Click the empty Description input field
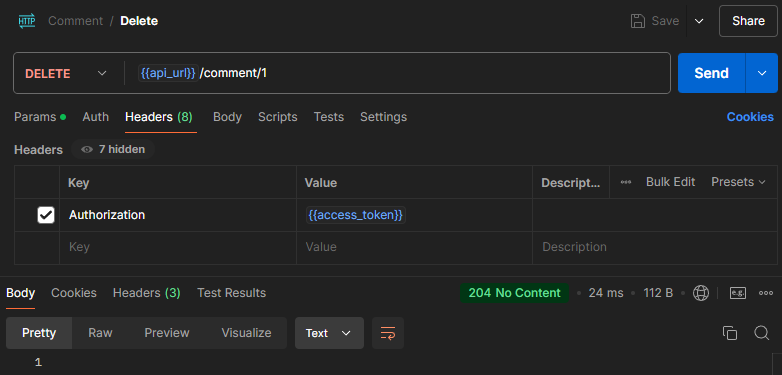 point(655,247)
